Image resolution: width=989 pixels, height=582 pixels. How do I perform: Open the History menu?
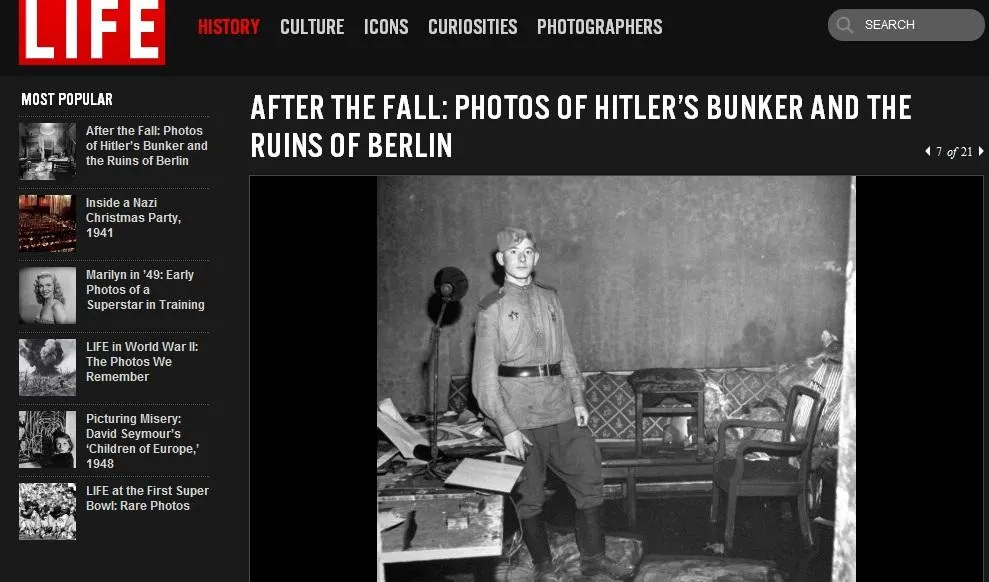coord(228,27)
